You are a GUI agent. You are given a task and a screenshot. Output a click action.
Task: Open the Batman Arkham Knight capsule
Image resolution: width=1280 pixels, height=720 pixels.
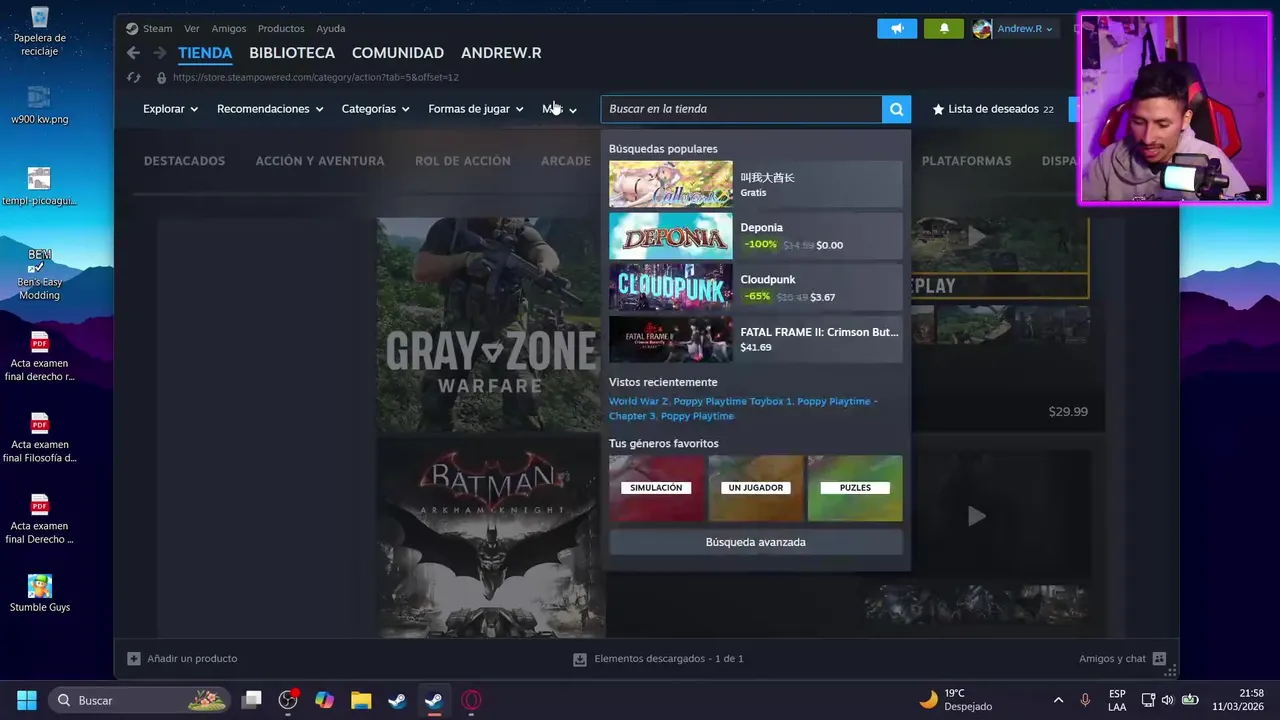point(491,537)
